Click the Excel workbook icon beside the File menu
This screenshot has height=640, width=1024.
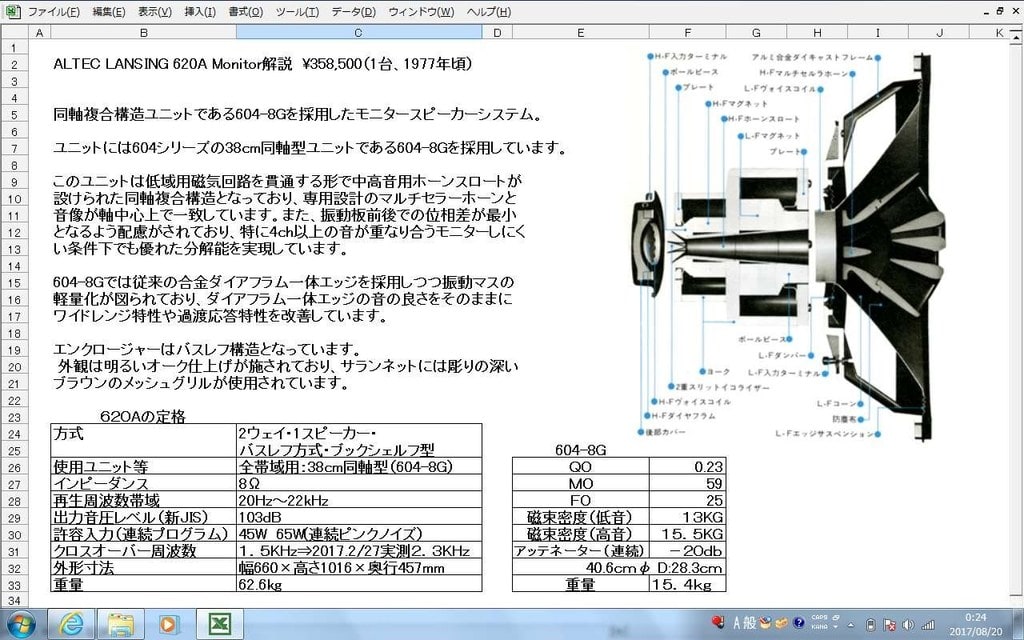pyautogui.click(x=12, y=11)
